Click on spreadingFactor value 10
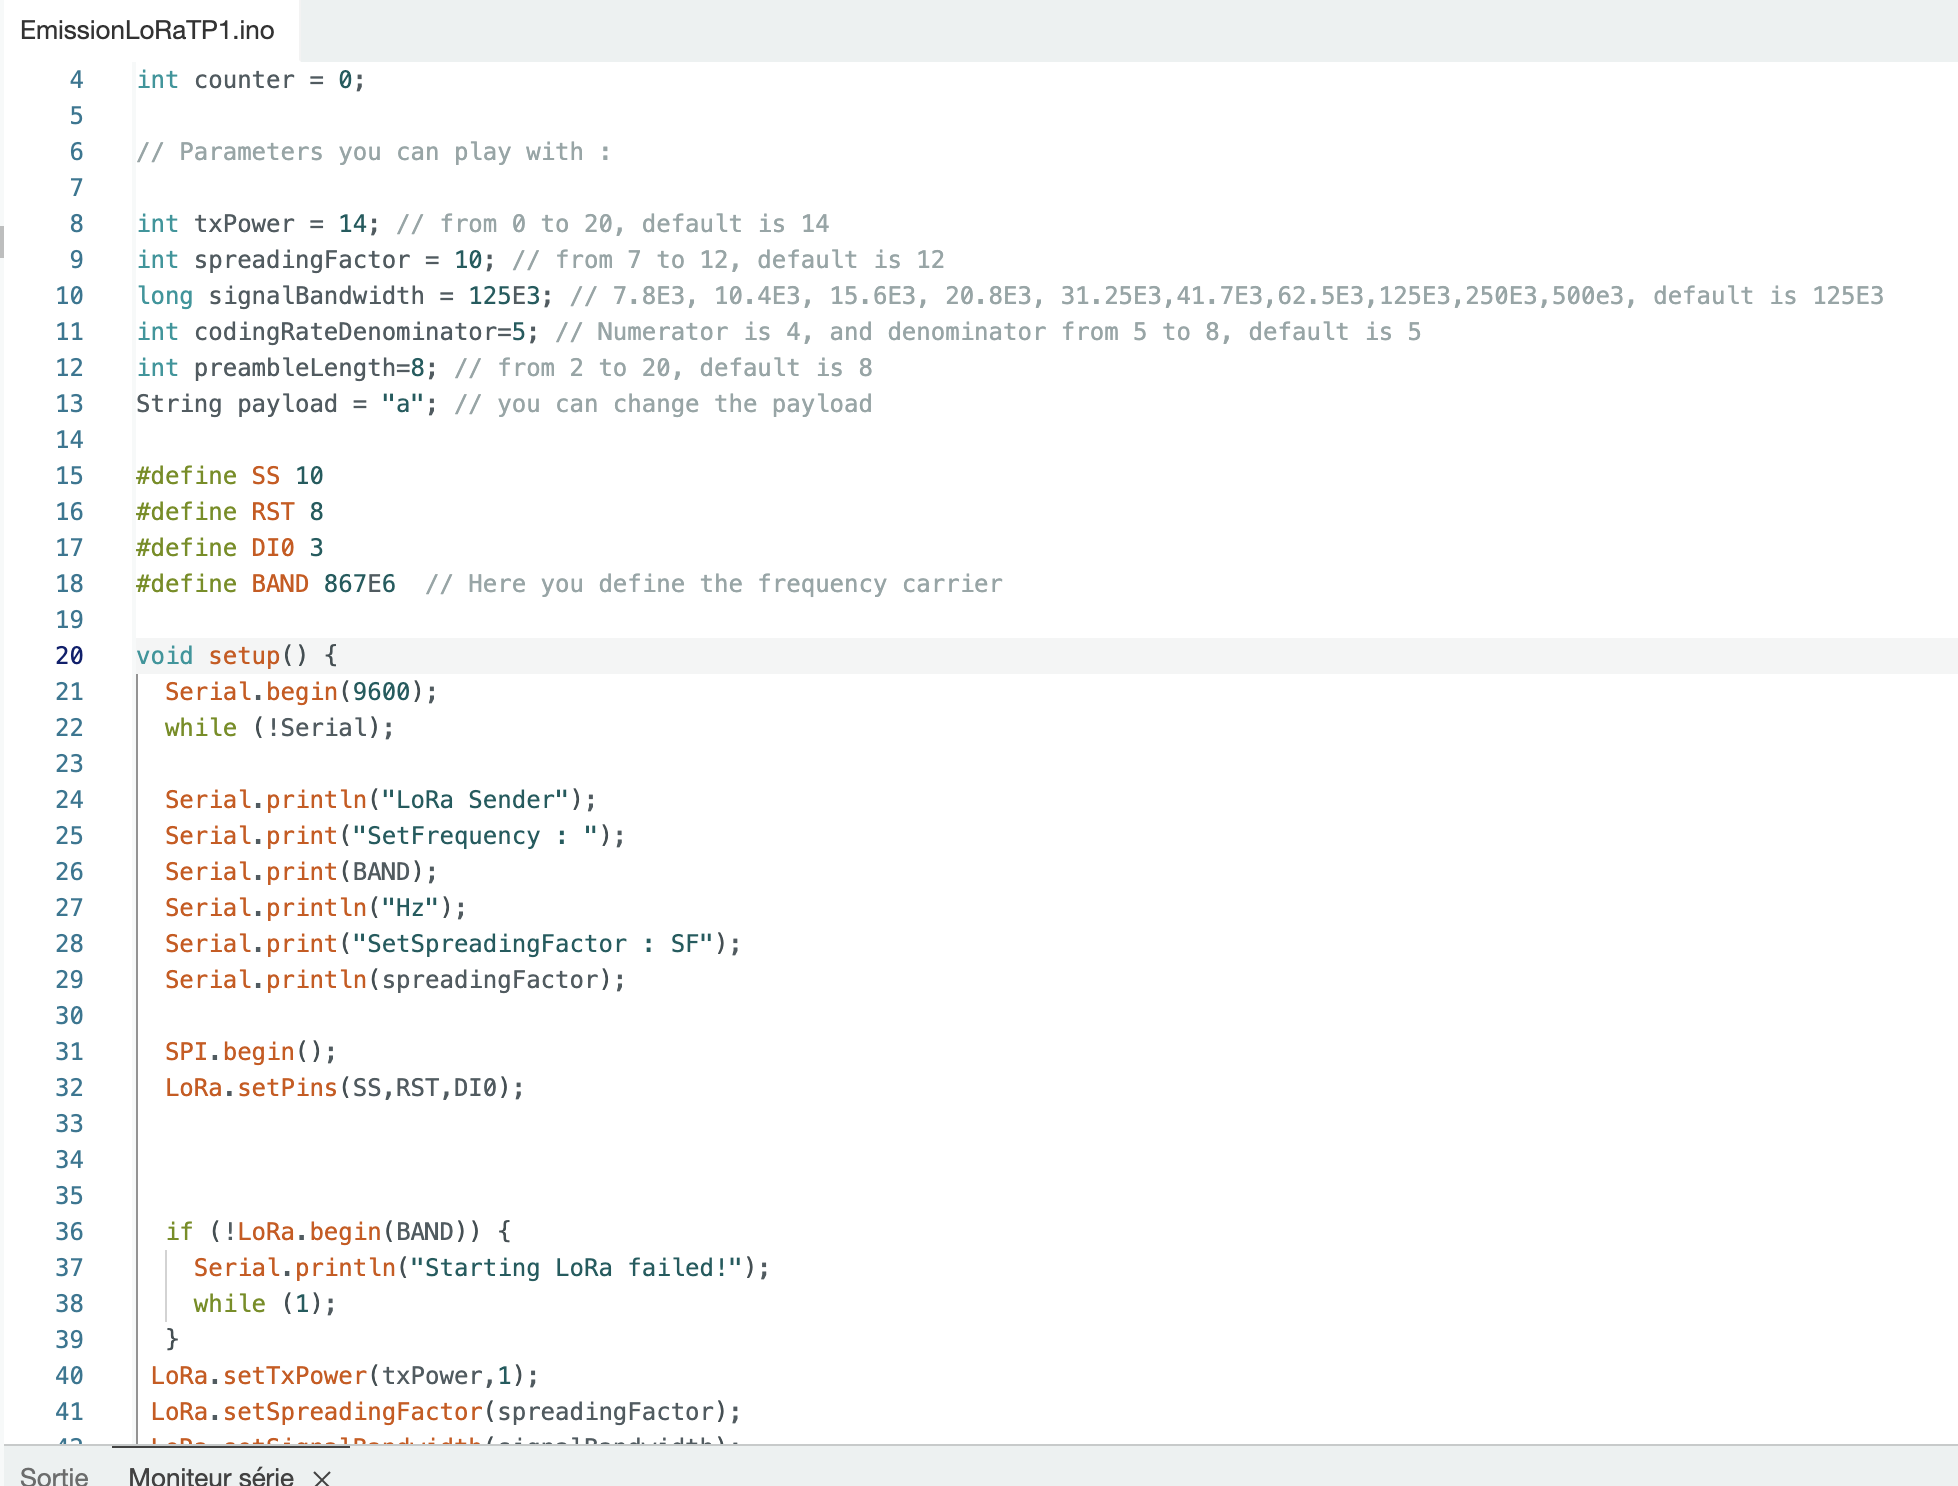 coord(468,260)
